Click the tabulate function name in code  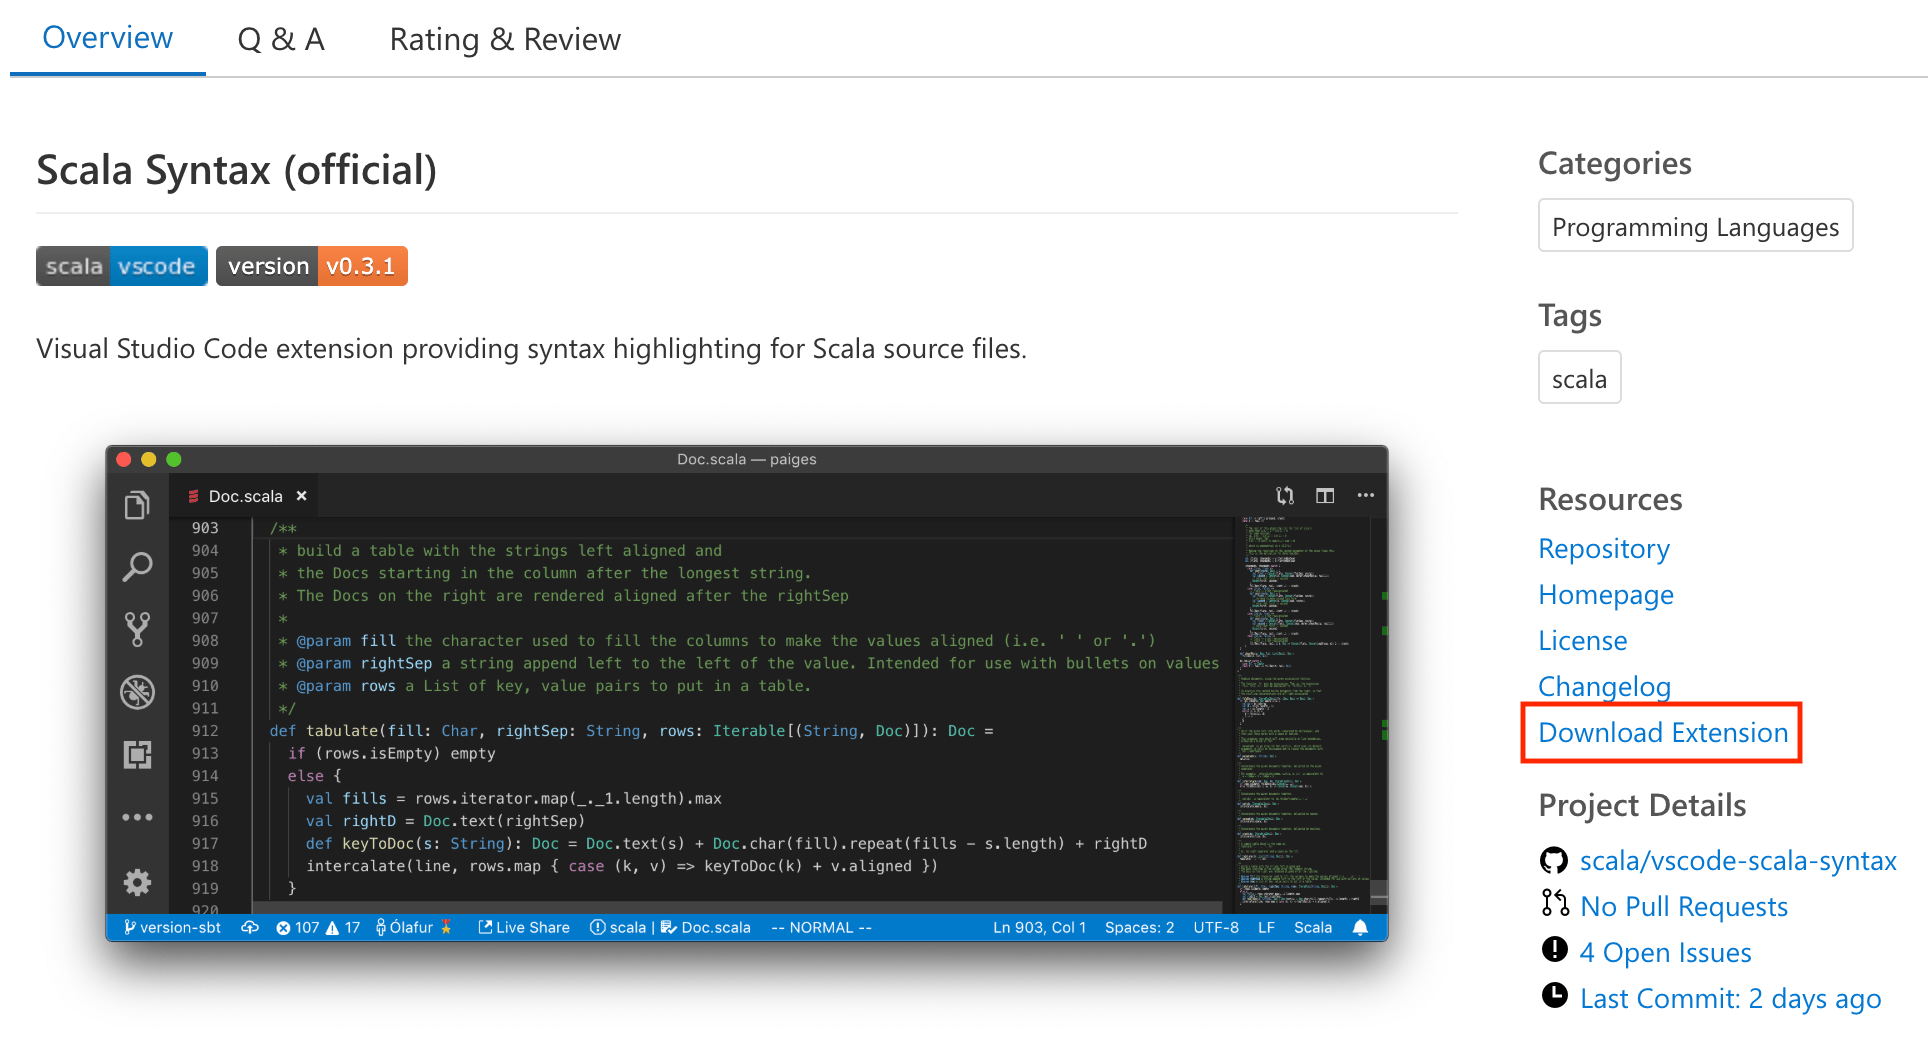click(342, 731)
